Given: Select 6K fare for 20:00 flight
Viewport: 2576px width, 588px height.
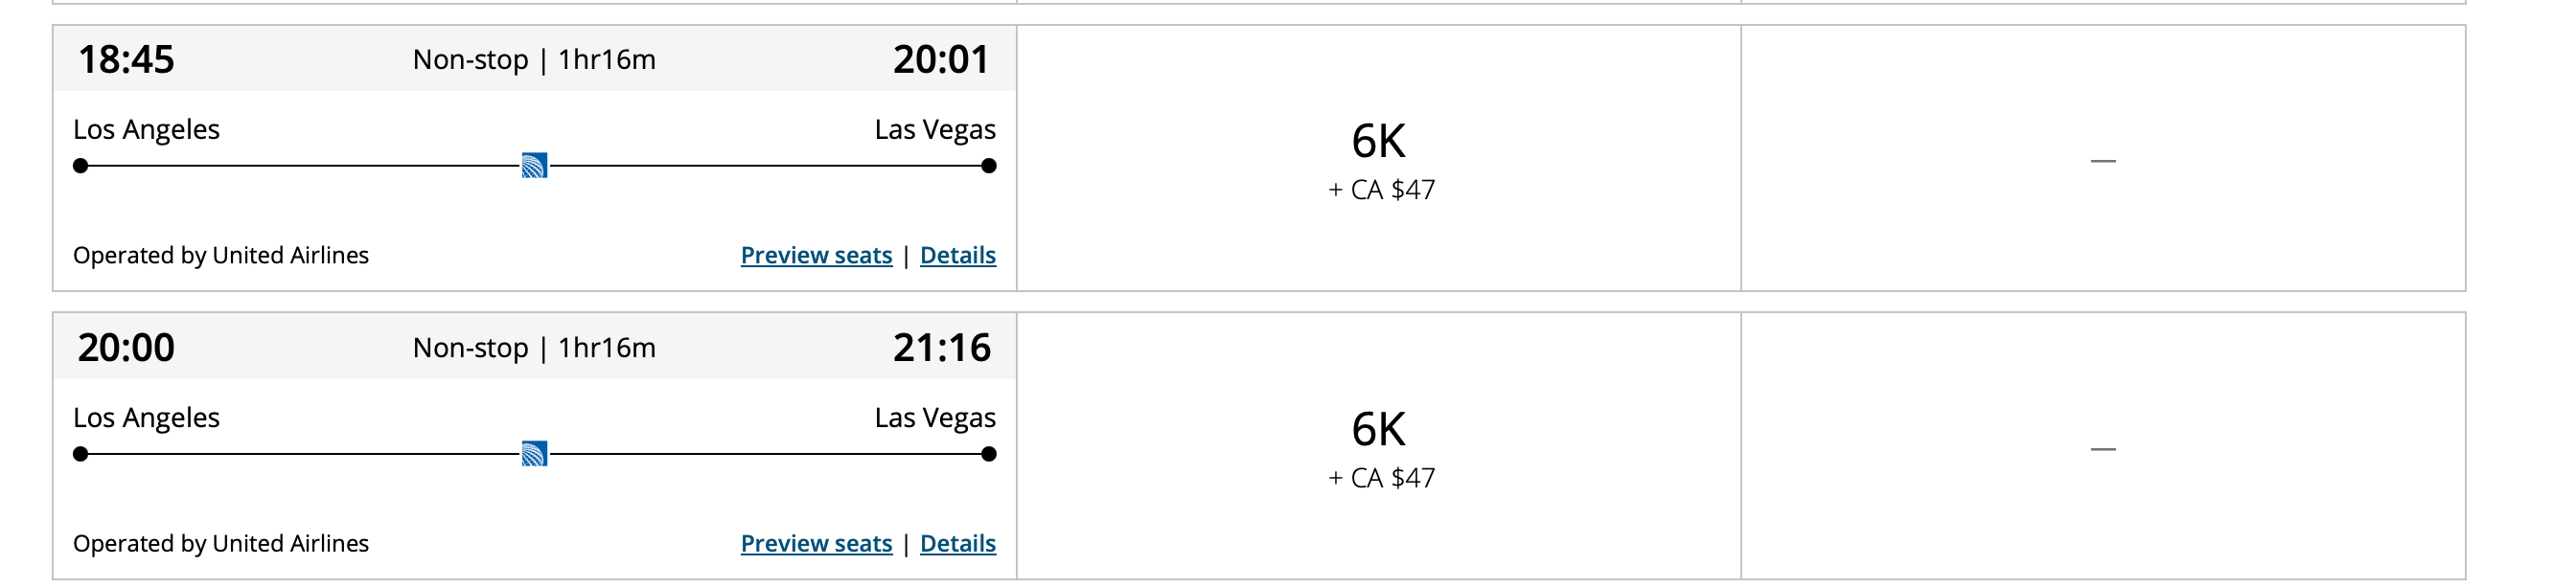Looking at the screenshot, I should 1379,447.
